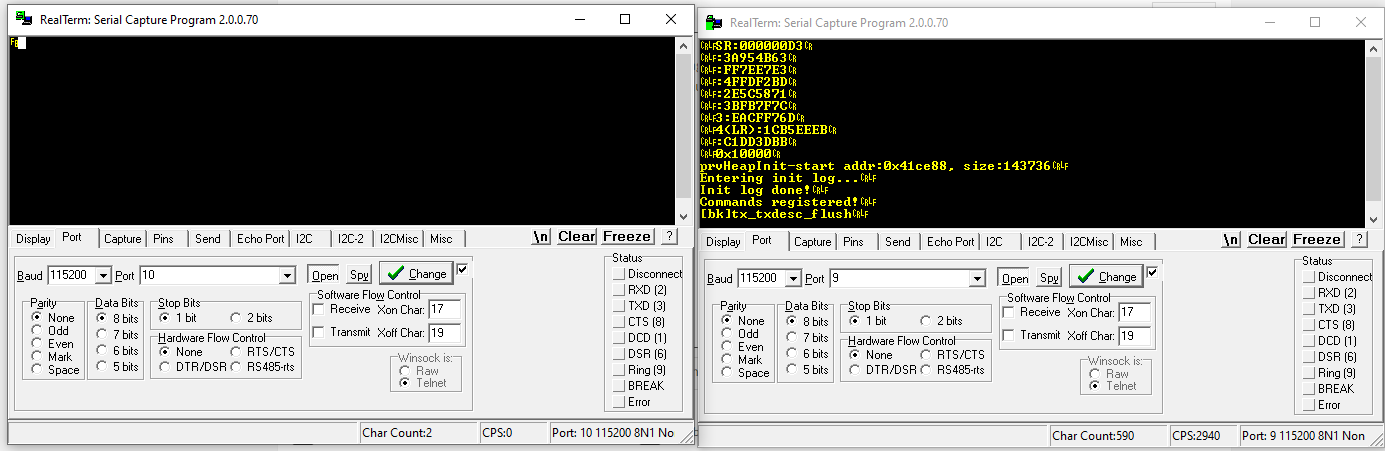The image size is (1385, 451).
Task: Expand Port 9 dropdown in right window
Action: point(978,278)
